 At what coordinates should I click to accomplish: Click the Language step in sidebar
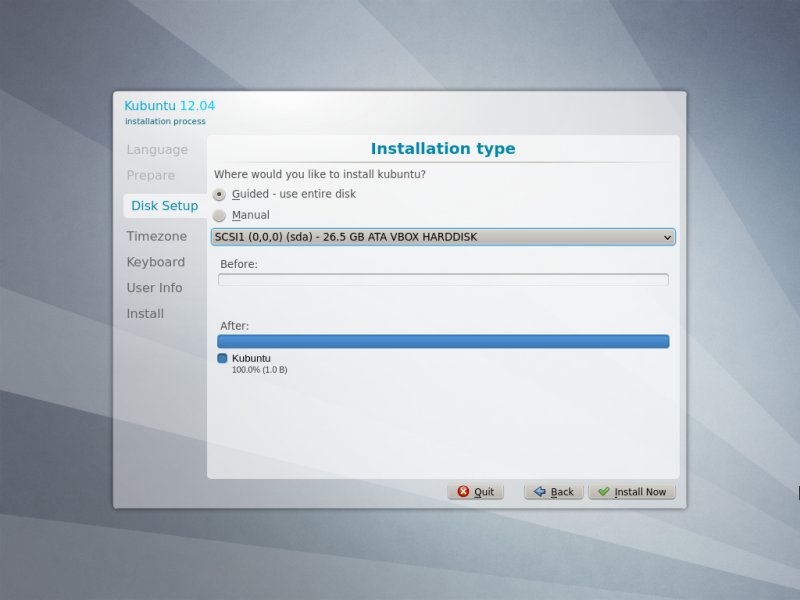[157, 149]
